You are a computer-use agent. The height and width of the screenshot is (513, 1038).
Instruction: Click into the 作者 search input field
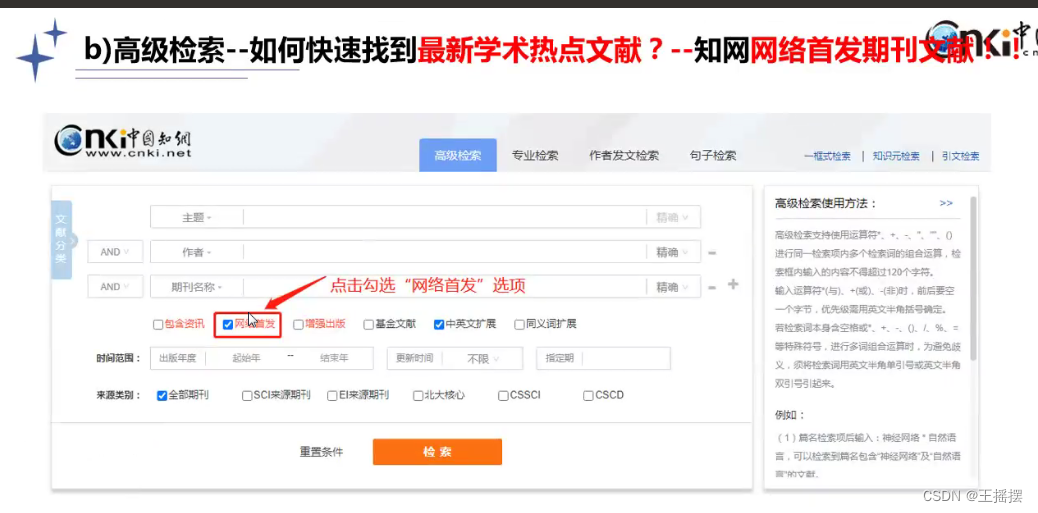pyautogui.click(x=445, y=252)
